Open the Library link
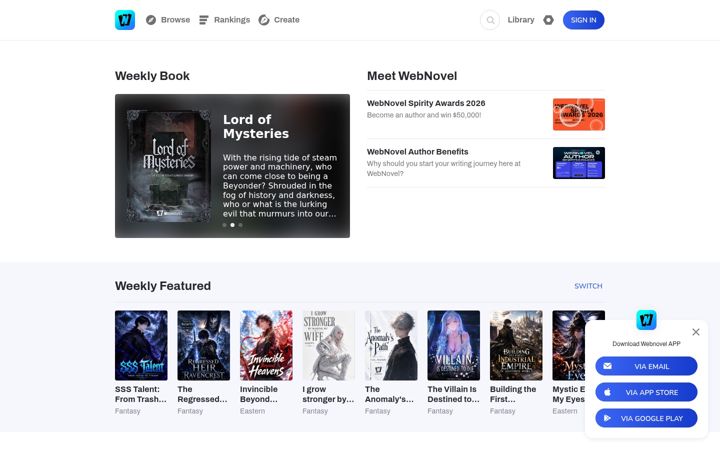Screen dimensions: 720x450 521,20
